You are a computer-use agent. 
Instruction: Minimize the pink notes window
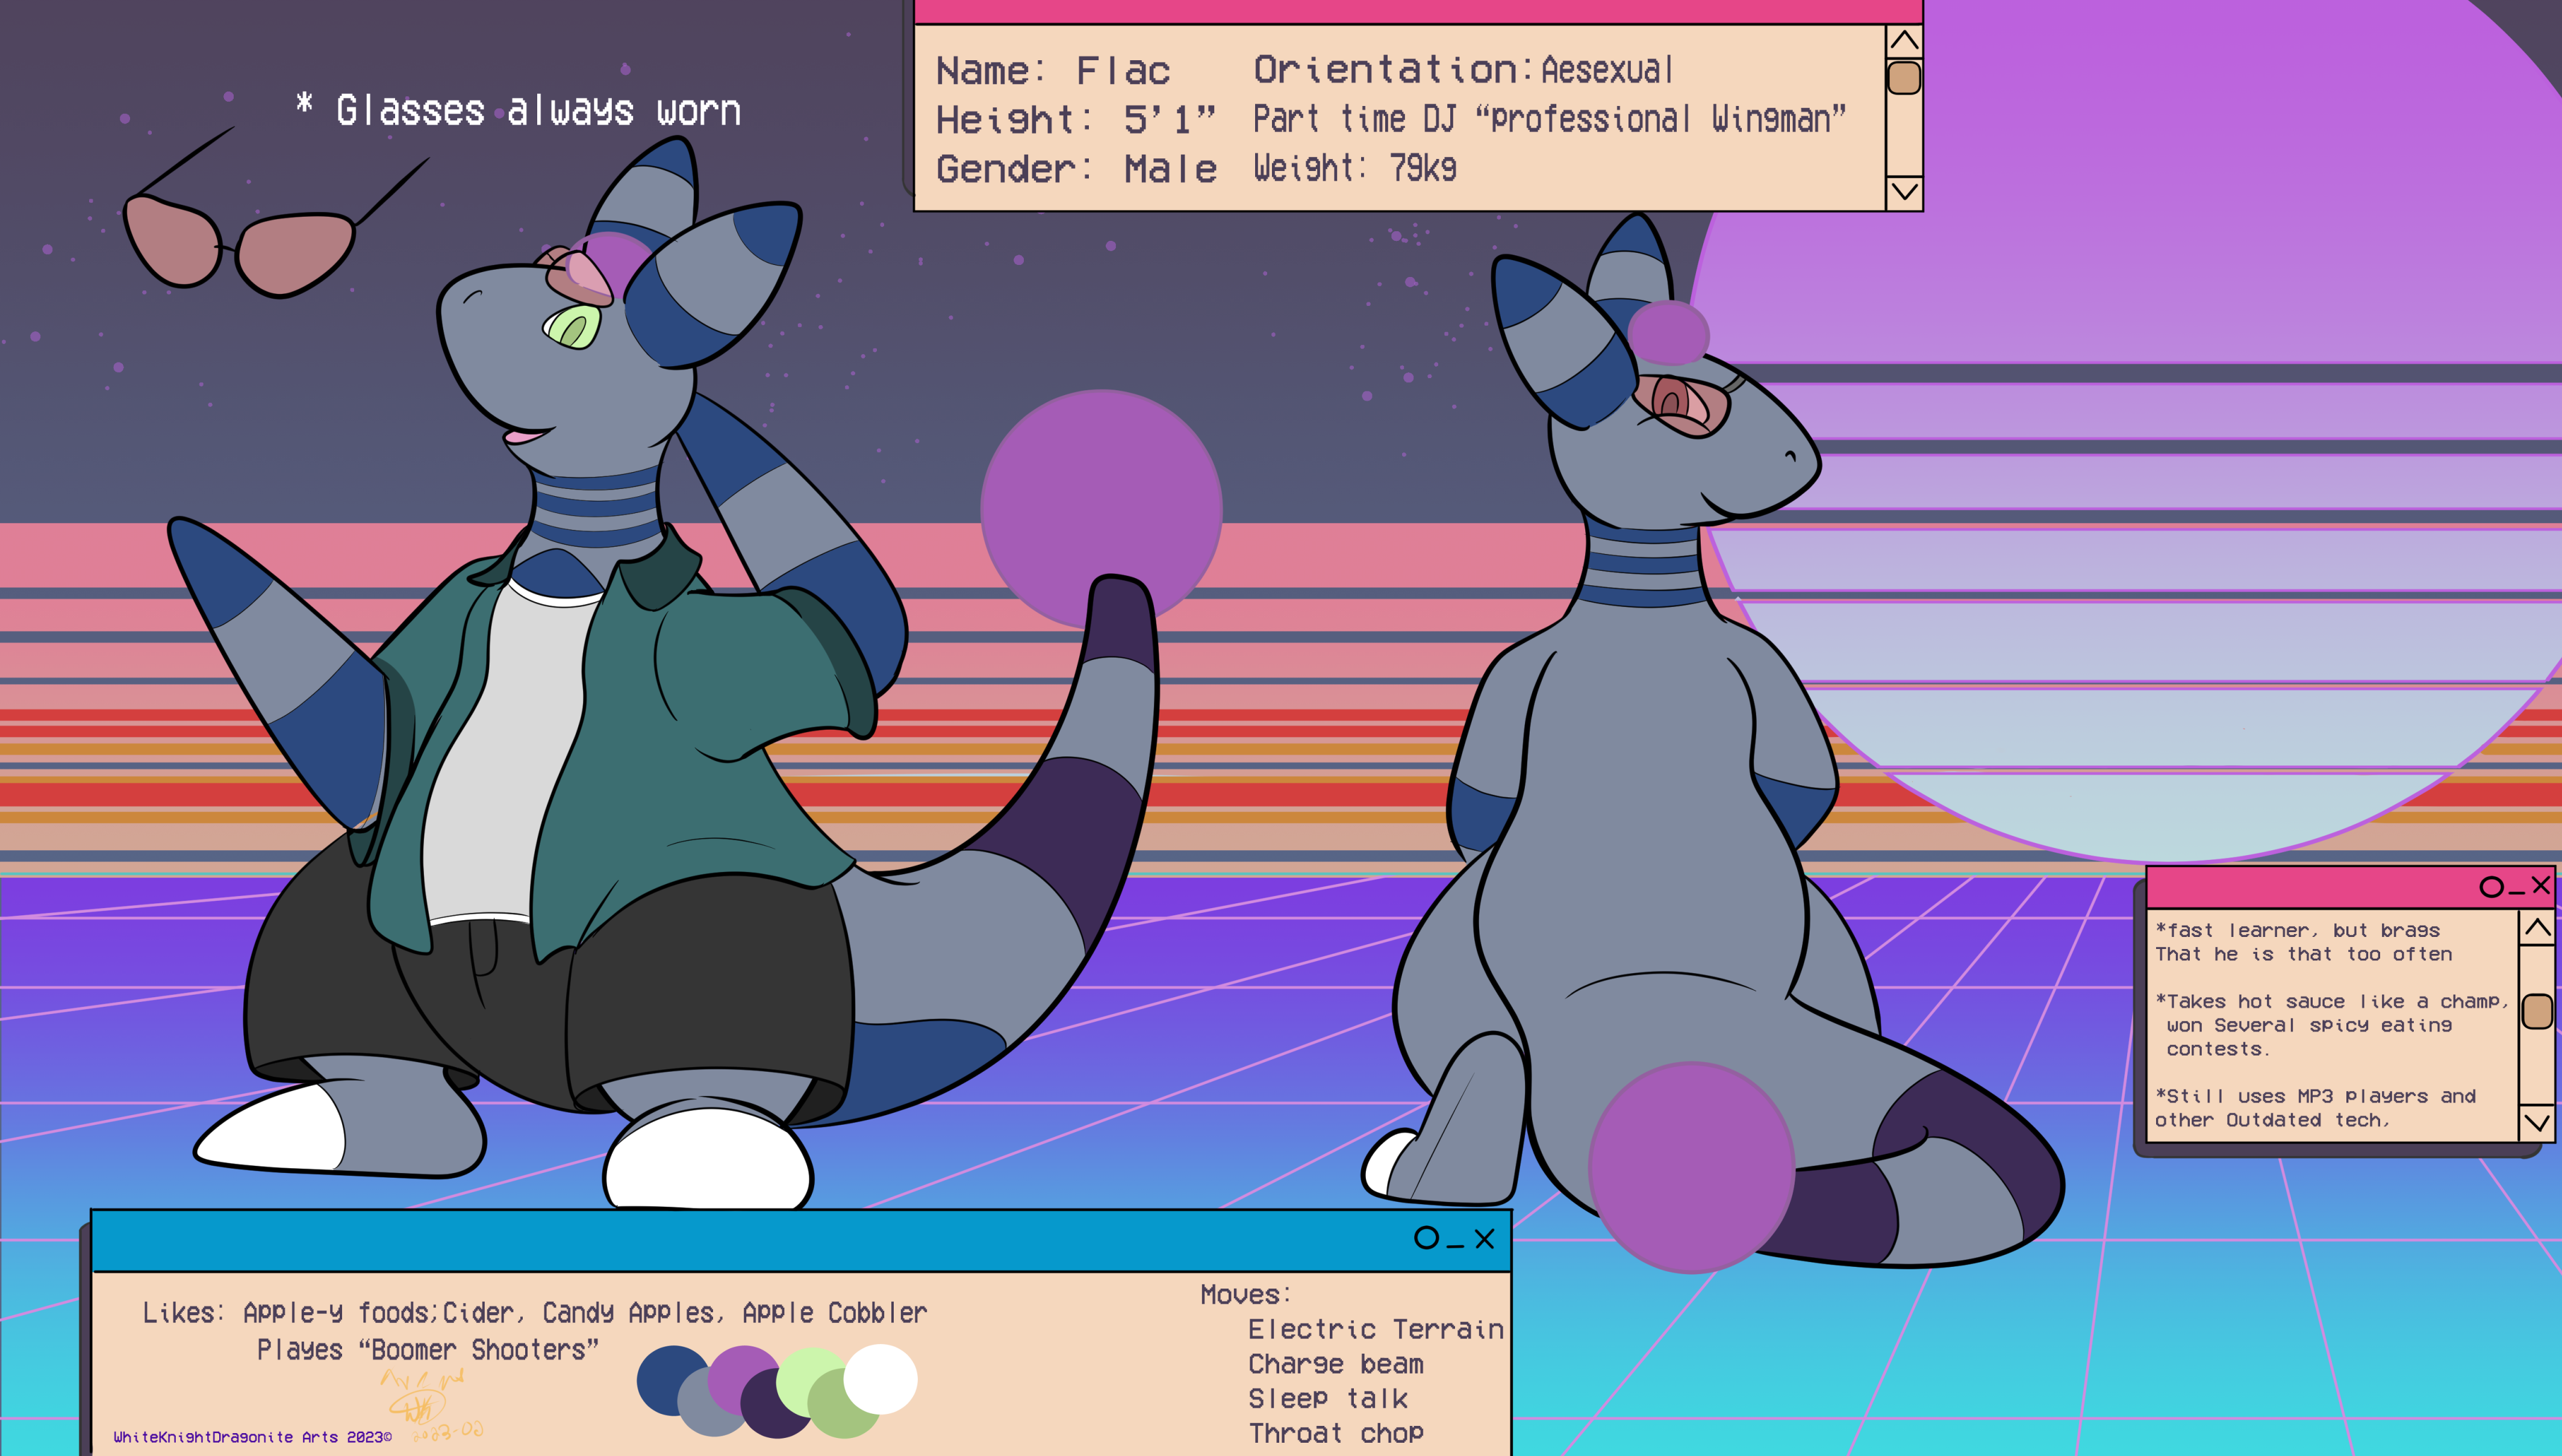coord(2516,892)
